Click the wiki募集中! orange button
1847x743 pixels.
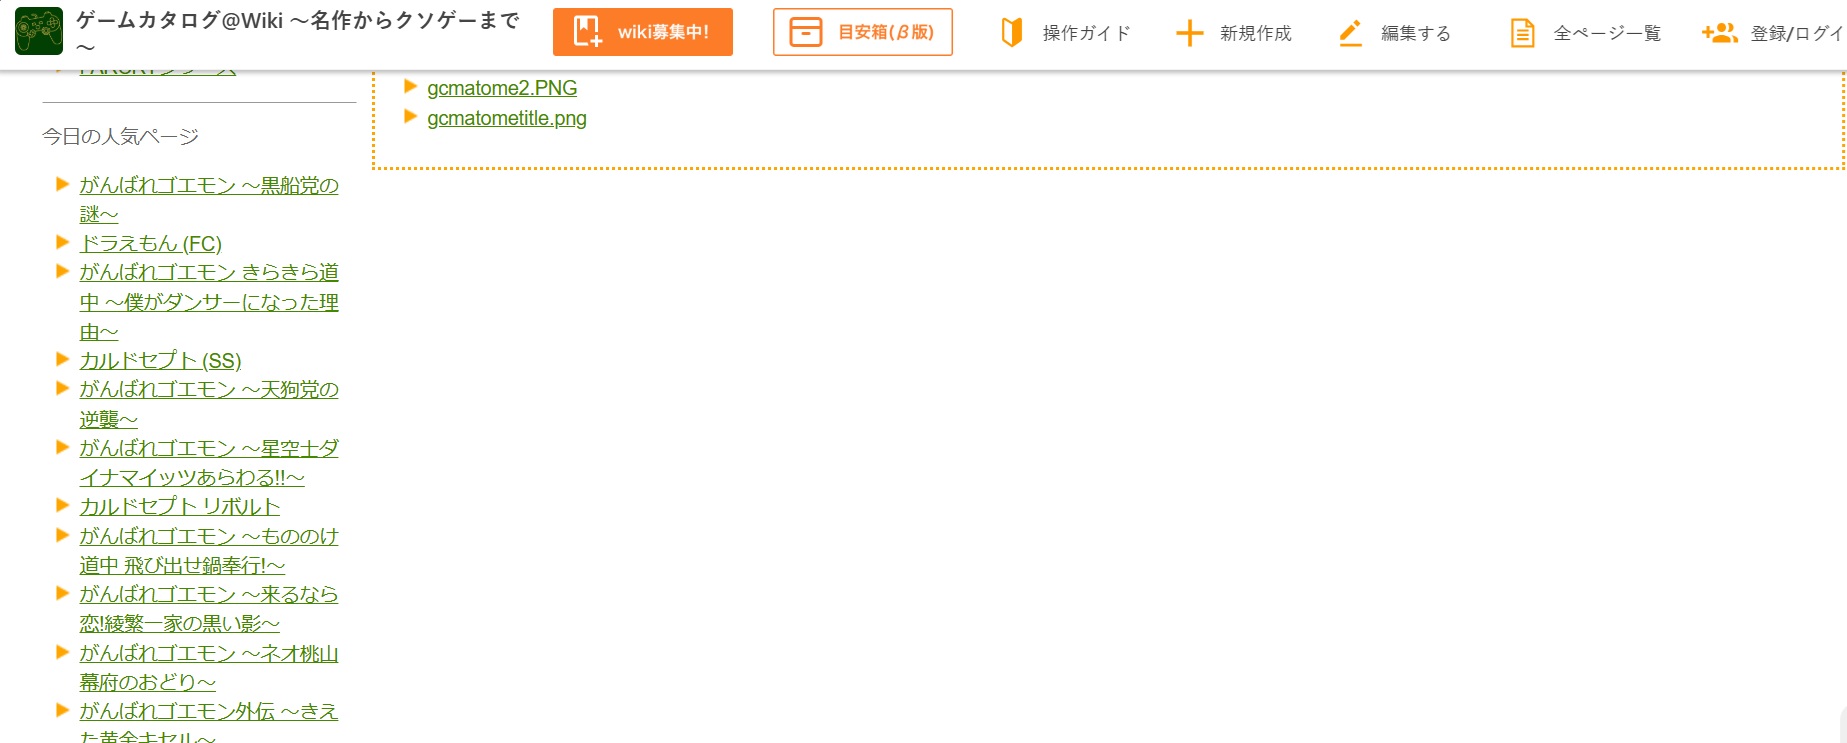643,32
